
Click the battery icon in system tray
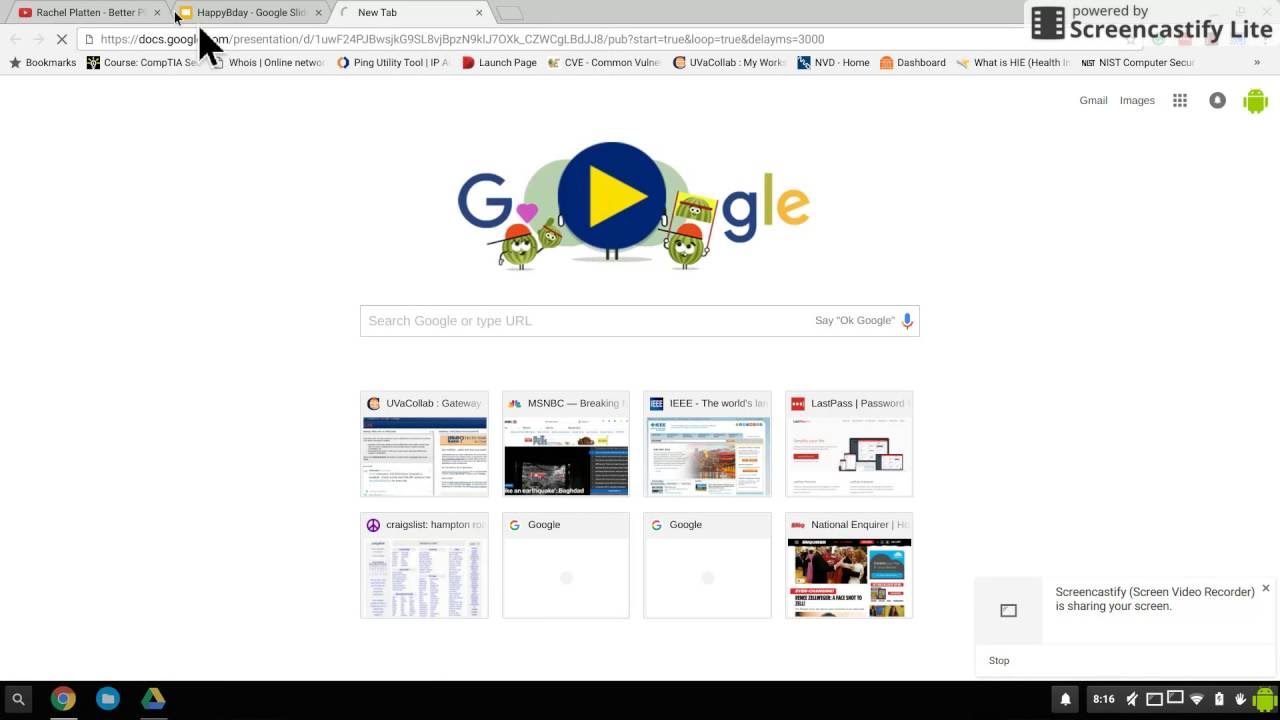pyautogui.click(x=1219, y=699)
